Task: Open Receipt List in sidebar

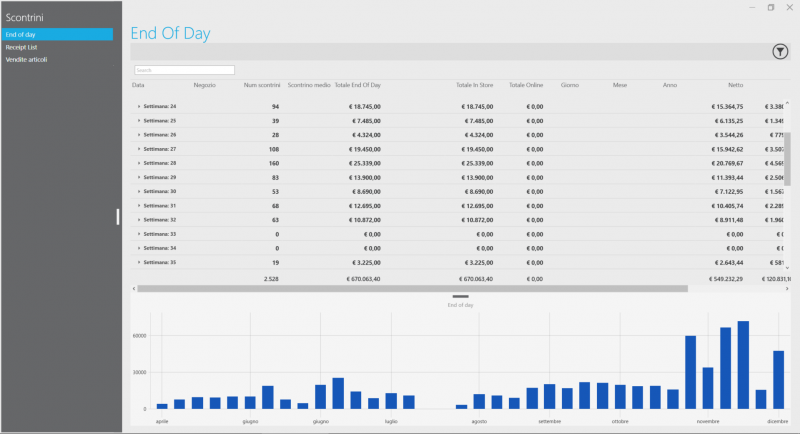Action: 21,47
